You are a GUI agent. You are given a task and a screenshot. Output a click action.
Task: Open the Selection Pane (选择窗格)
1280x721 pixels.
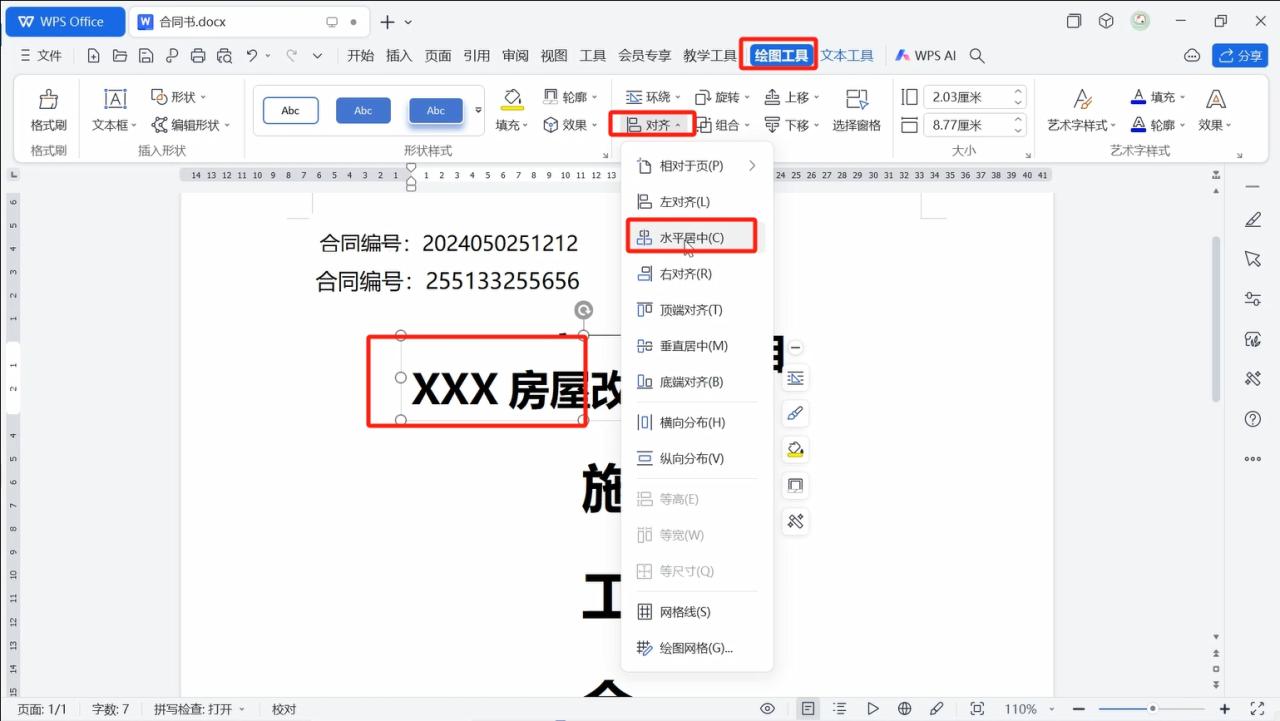point(857,110)
